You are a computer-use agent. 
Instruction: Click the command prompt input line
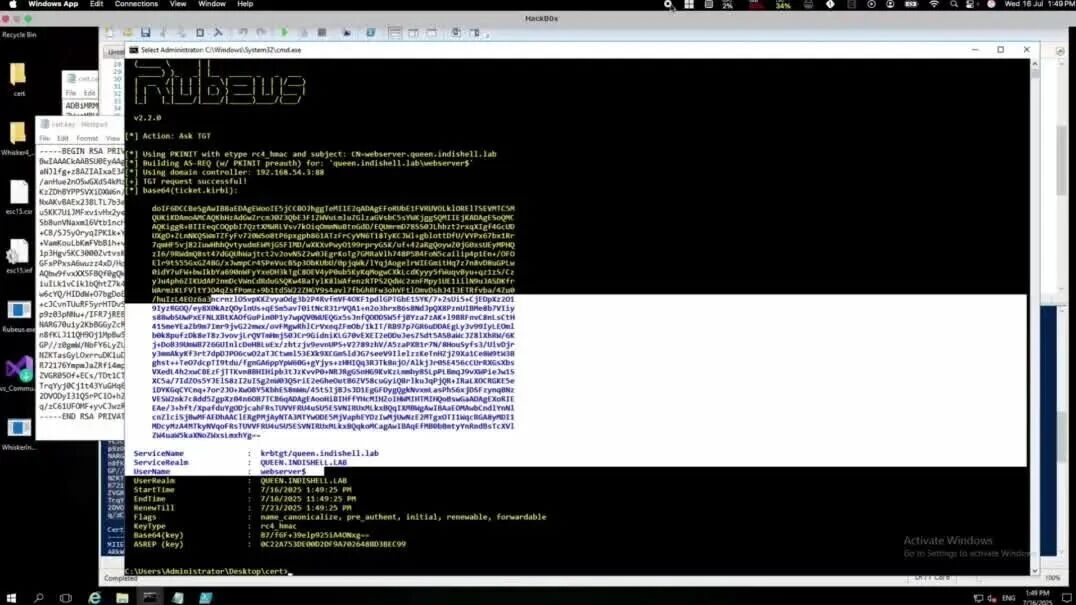tap(209, 571)
